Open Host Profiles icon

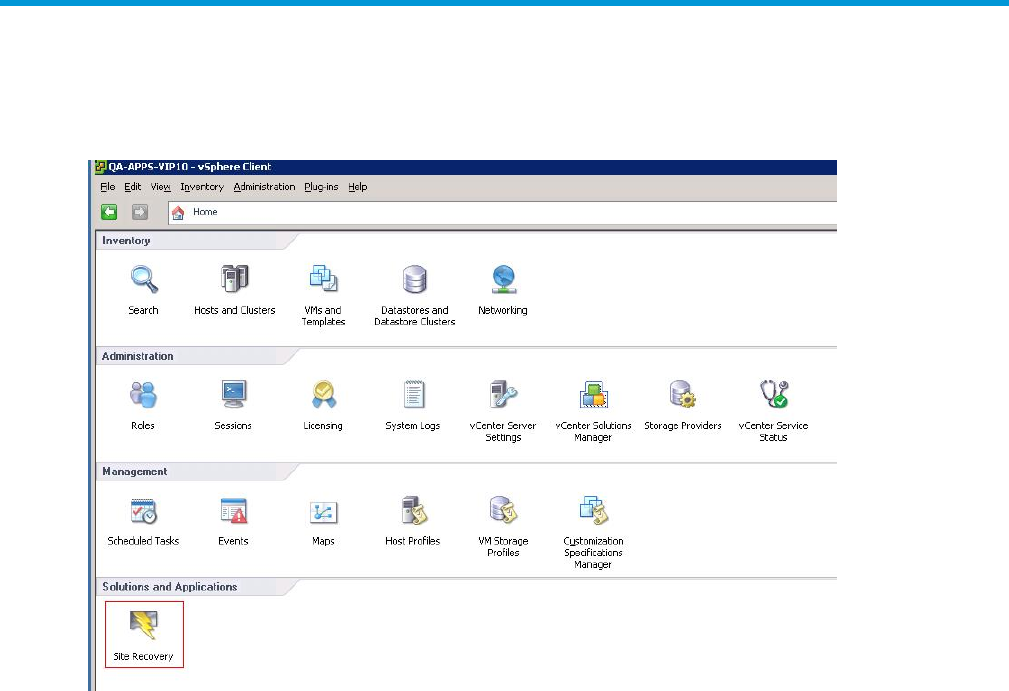point(413,511)
